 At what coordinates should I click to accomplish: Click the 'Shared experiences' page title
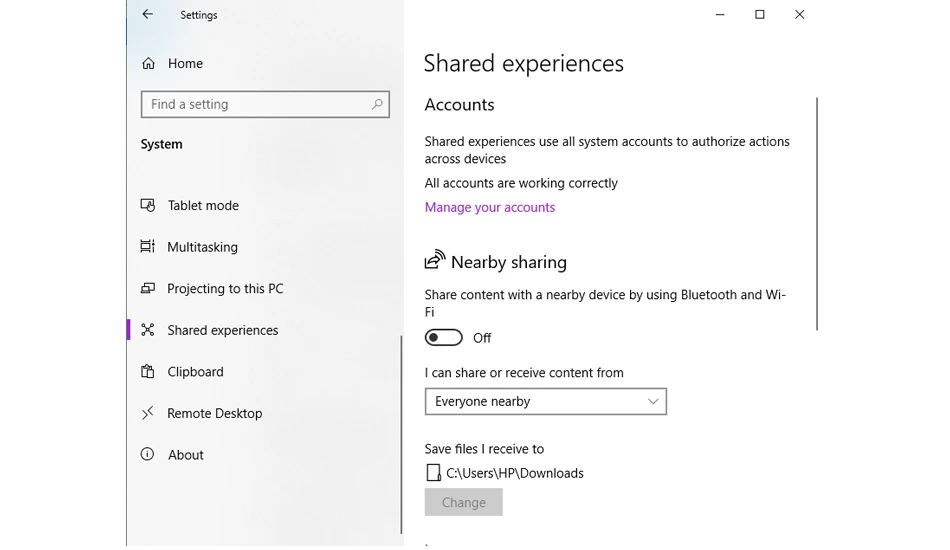(x=523, y=64)
